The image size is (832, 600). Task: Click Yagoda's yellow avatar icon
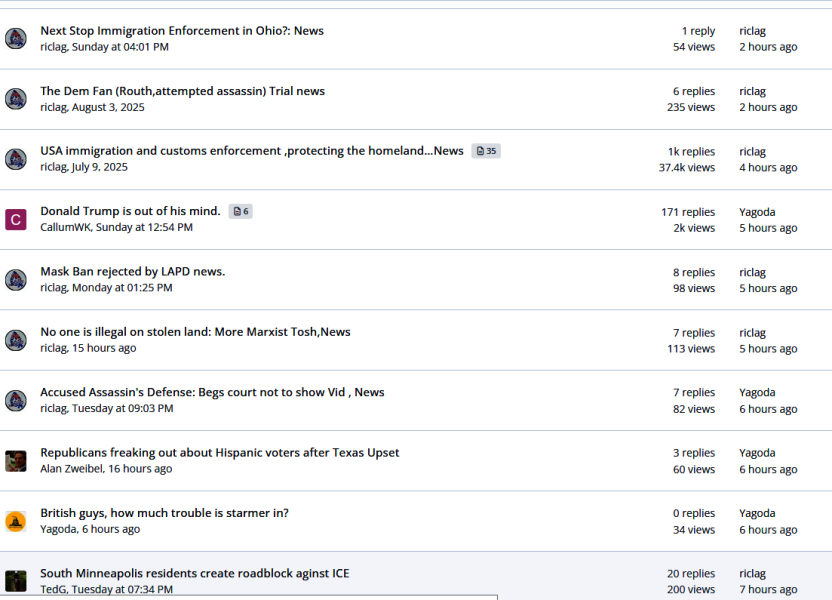tap(16, 521)
